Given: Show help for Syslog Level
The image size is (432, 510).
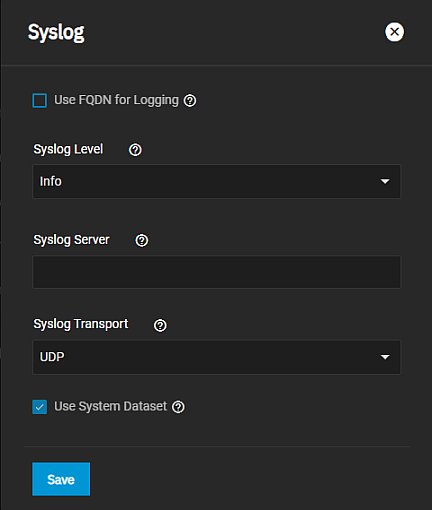Looking at the screenshot, I should [135, 150].
